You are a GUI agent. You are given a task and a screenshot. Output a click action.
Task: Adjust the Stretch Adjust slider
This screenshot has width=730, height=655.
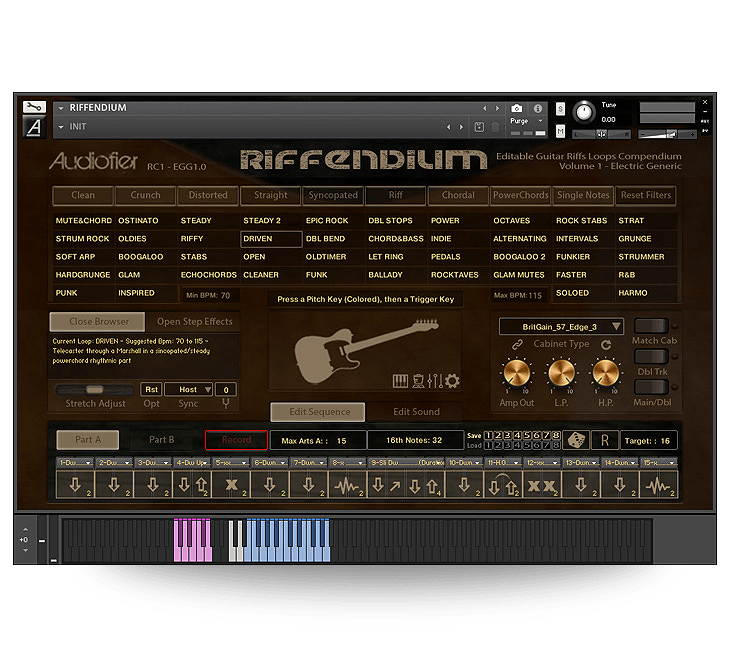click(95, 390)
